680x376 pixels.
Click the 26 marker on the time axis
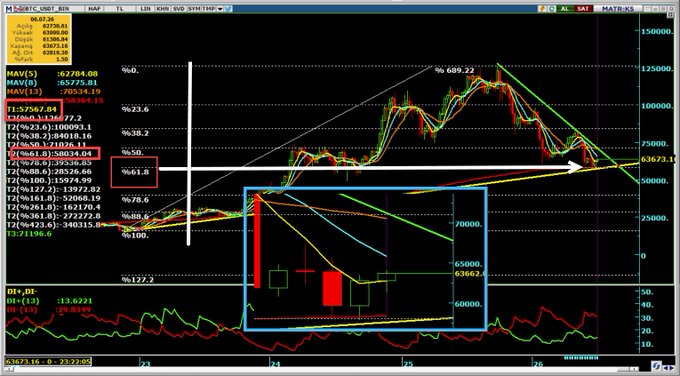(x=538, y=363)
